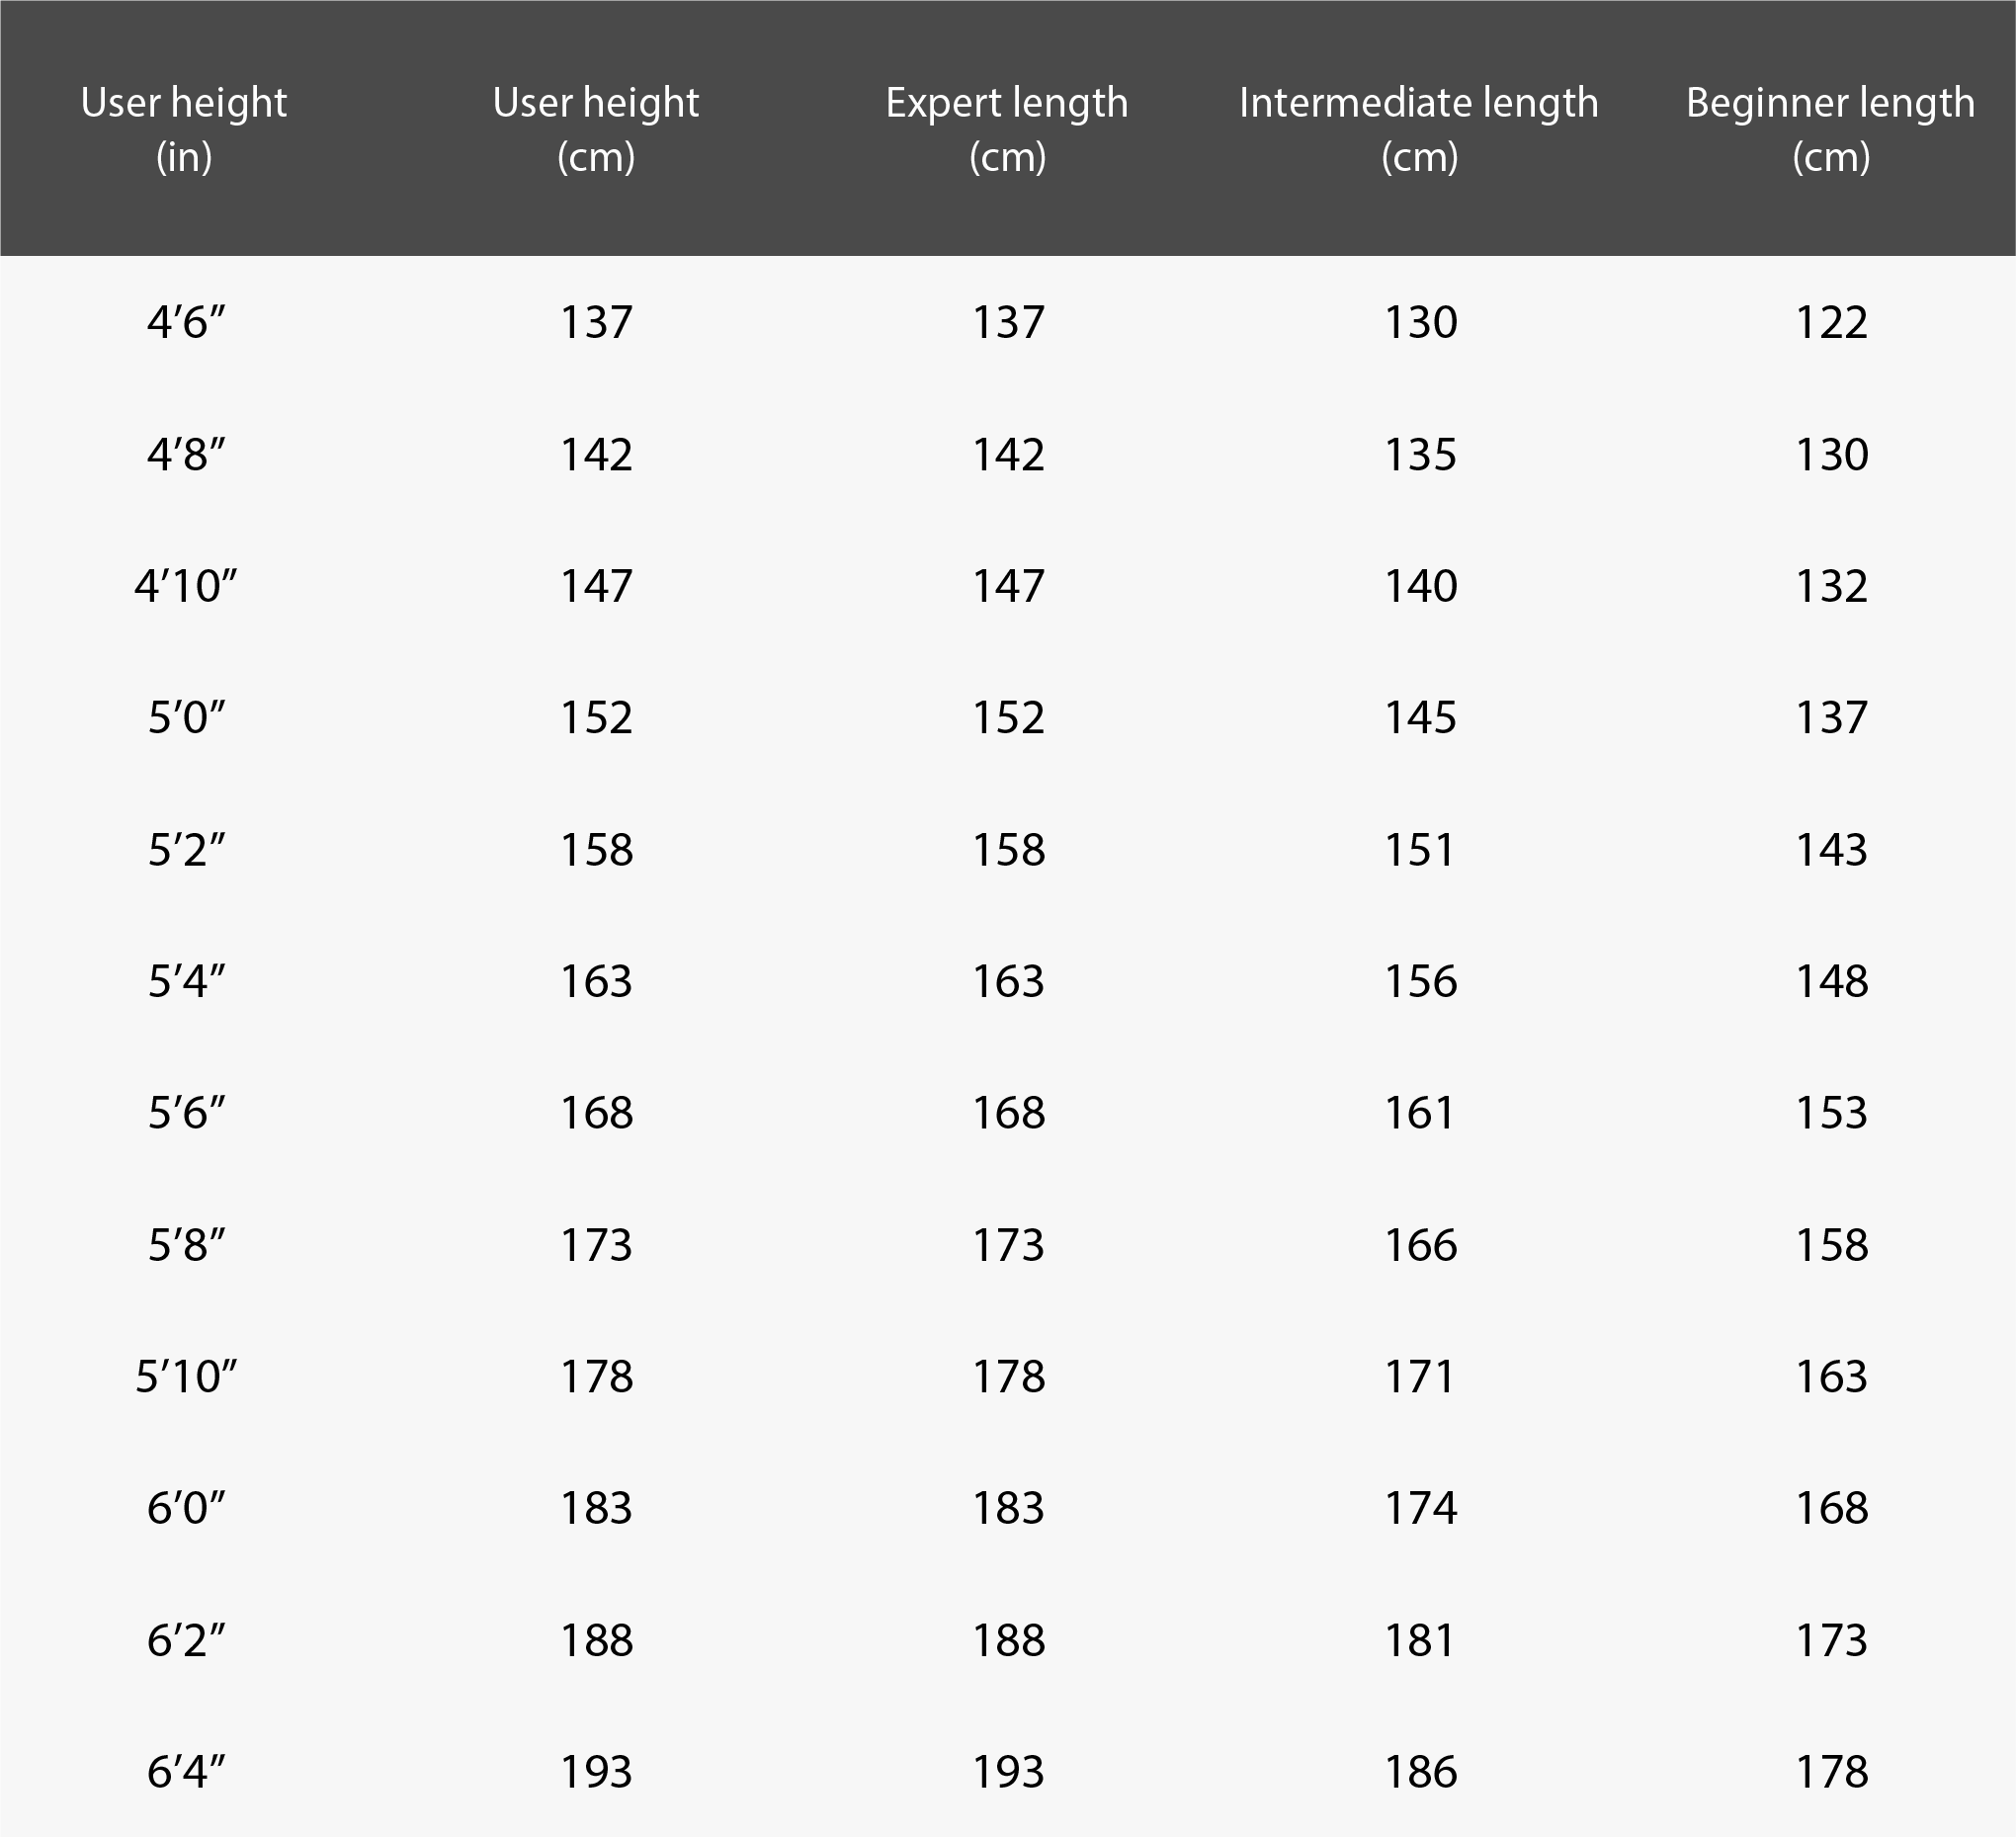The height and width of the screenshot is (1837, 2016).
Task: Click expert length value 193
Action: pos(1008,1772)
